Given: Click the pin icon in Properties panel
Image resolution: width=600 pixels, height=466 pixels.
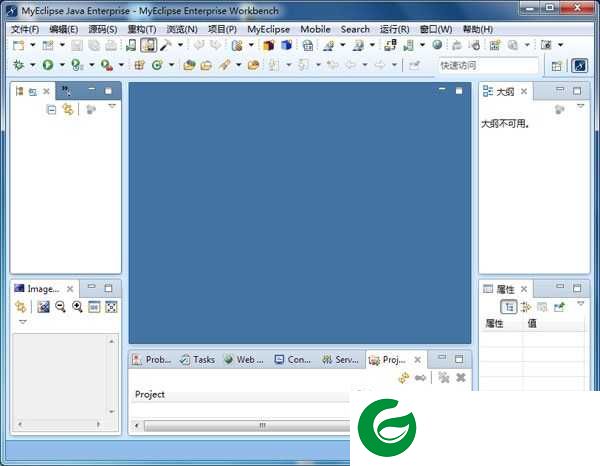Looking at the screenshot, I should pos(559,306).
